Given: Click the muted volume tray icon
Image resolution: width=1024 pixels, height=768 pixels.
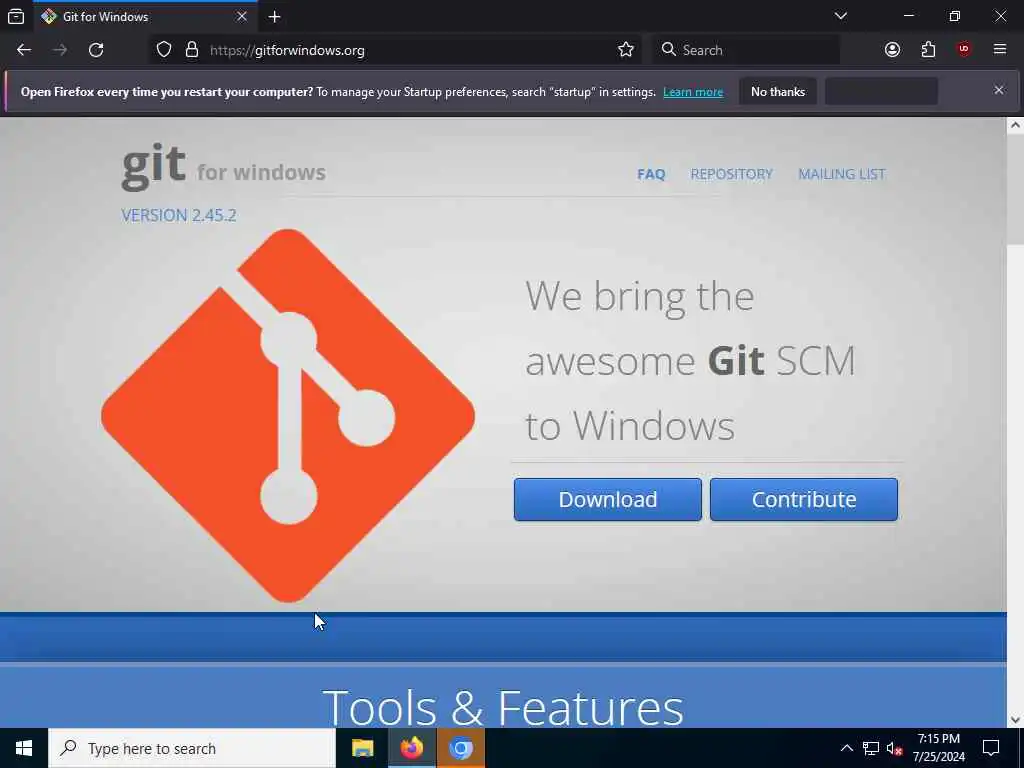Looking at the screenshot, I should (894, 748).
